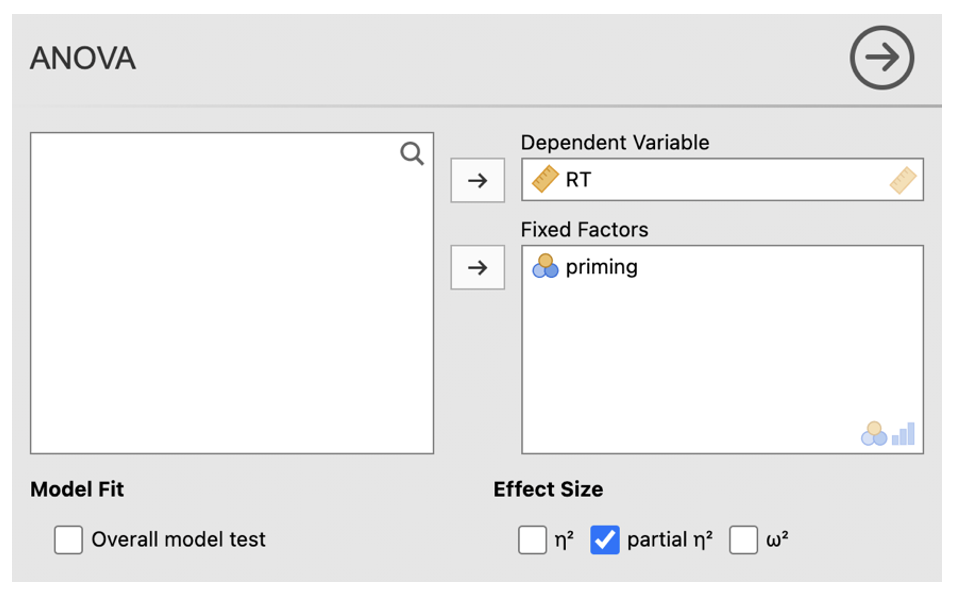The width and height of the screenshot is (956, 596).
Task: Click the magnifier search icon in the variable list
Action: click(411, 154)
